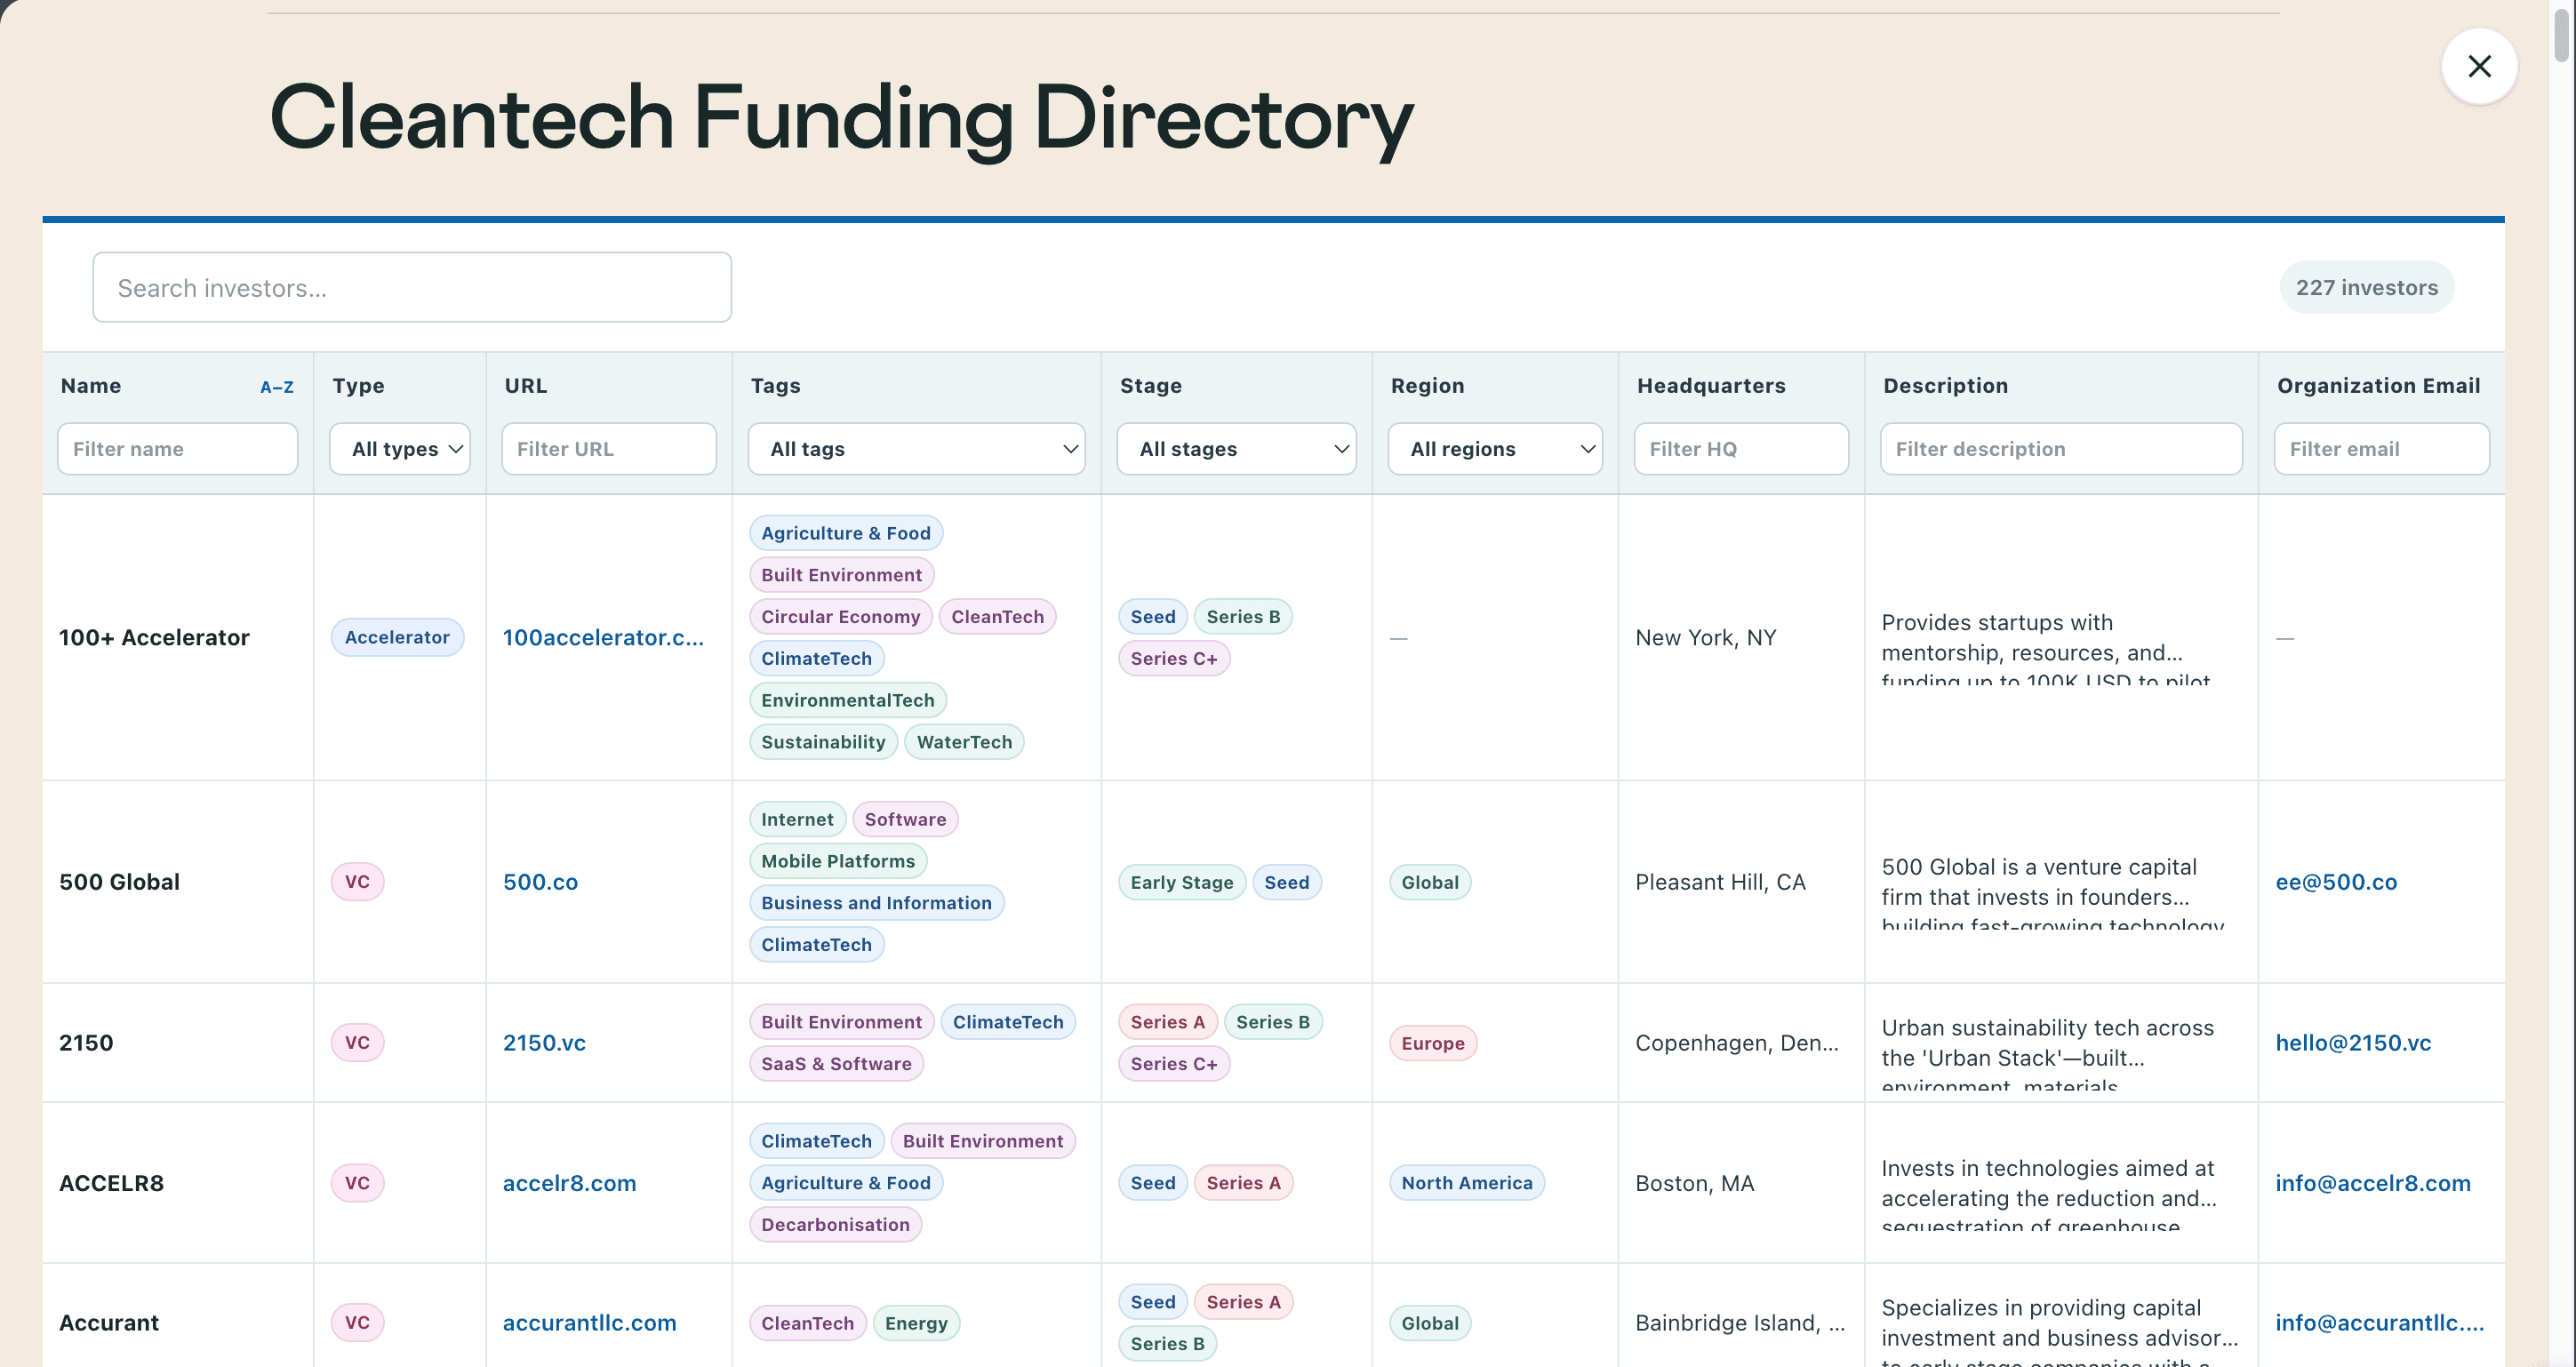This screenshot has width=2576, height=1367.
Task: Click VC tag in 500 Global row
Action: (357, 882)
